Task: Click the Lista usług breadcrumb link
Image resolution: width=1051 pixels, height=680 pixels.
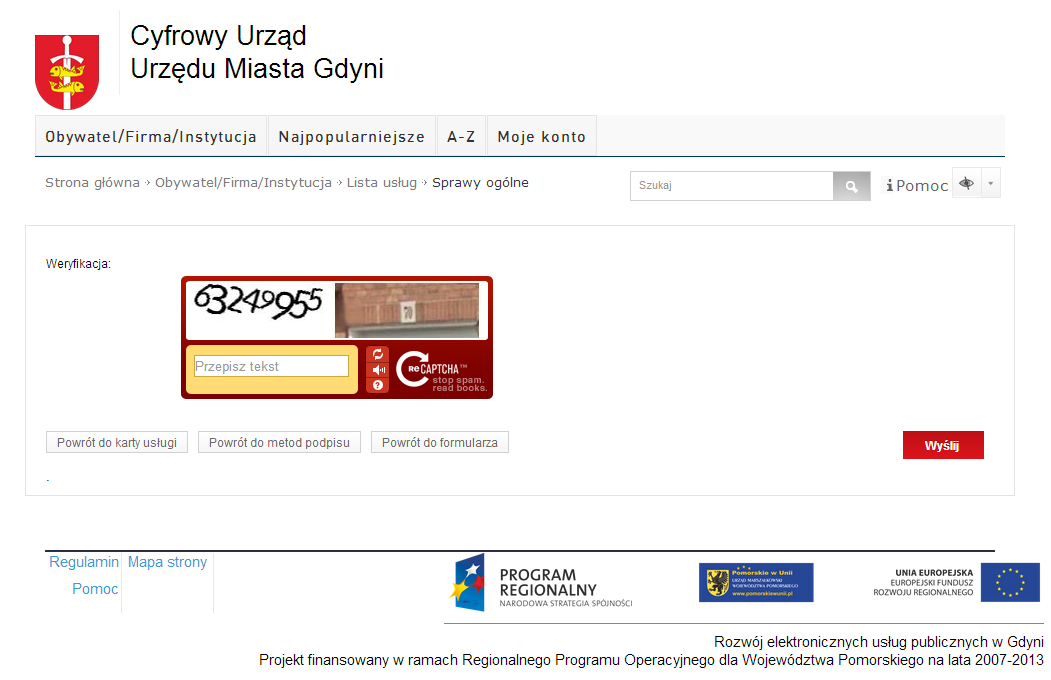Action: coord(382,183)
